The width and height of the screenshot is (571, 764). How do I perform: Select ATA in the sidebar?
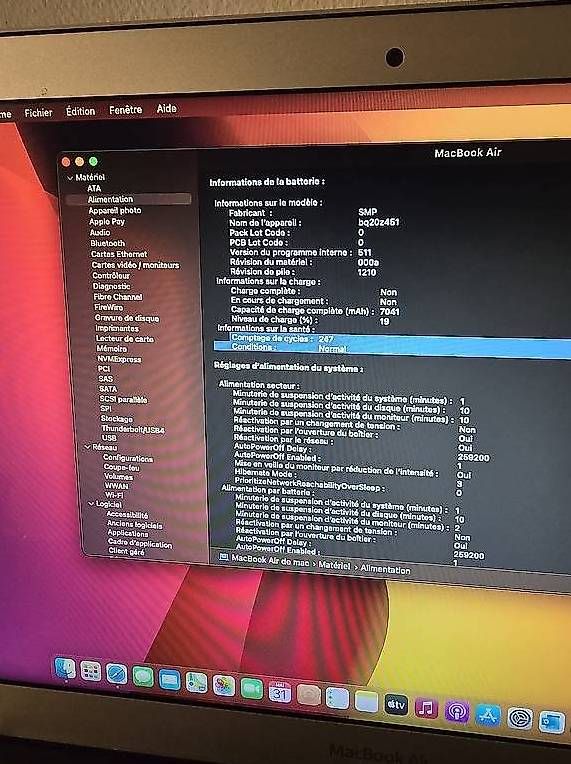[x=94, y=188]
